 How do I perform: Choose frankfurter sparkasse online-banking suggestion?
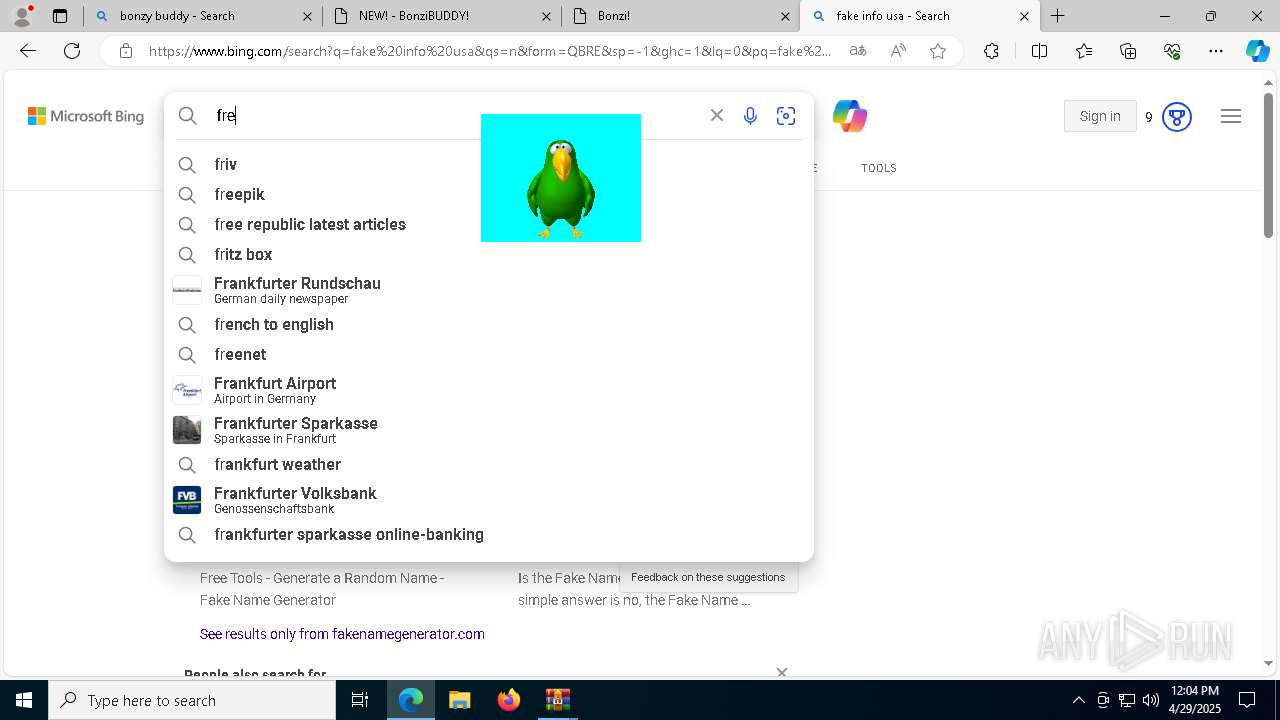489,534
